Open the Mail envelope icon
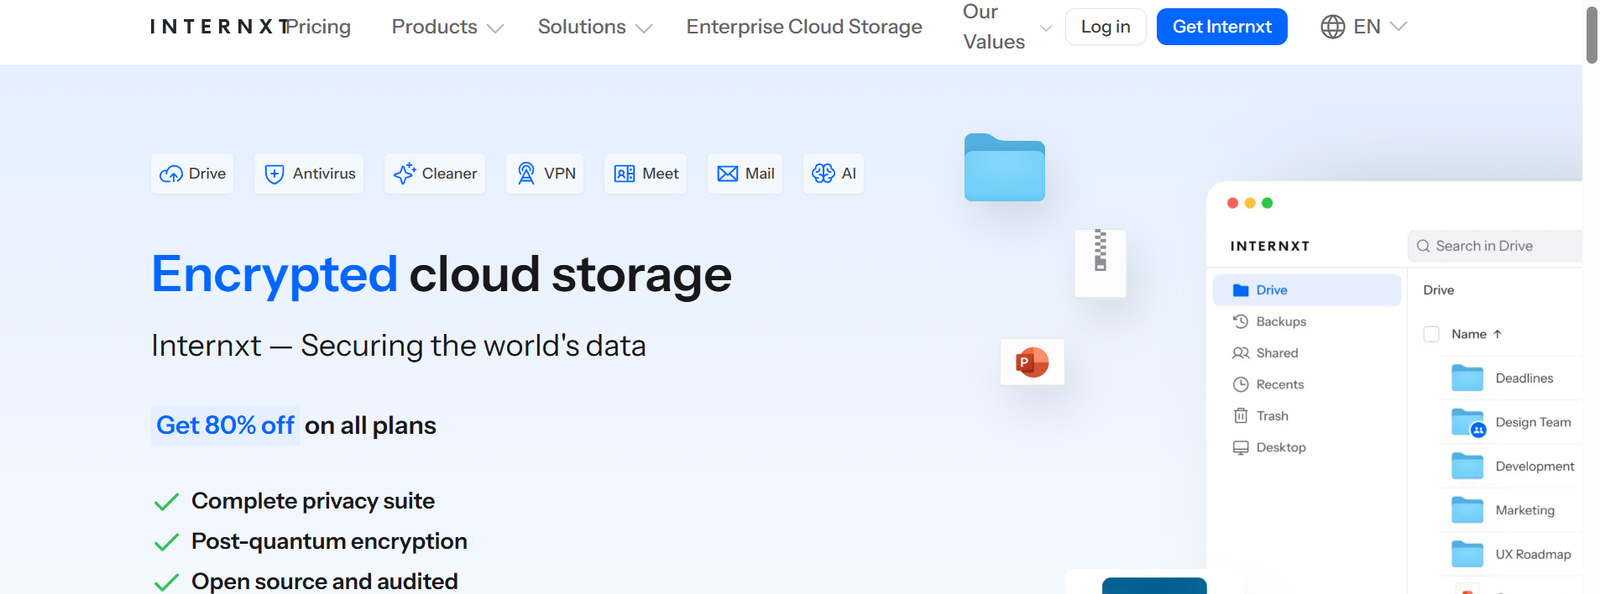1600x594 pixels. coord(728,174)
